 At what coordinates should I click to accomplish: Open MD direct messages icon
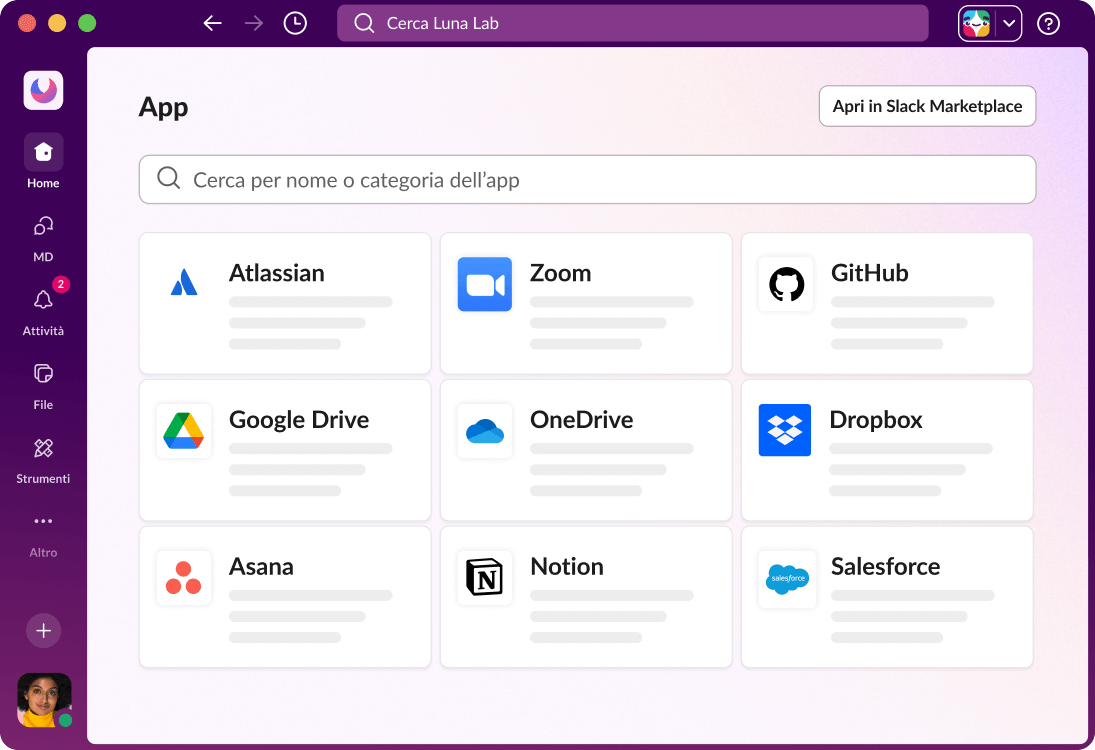coord(43,226)
